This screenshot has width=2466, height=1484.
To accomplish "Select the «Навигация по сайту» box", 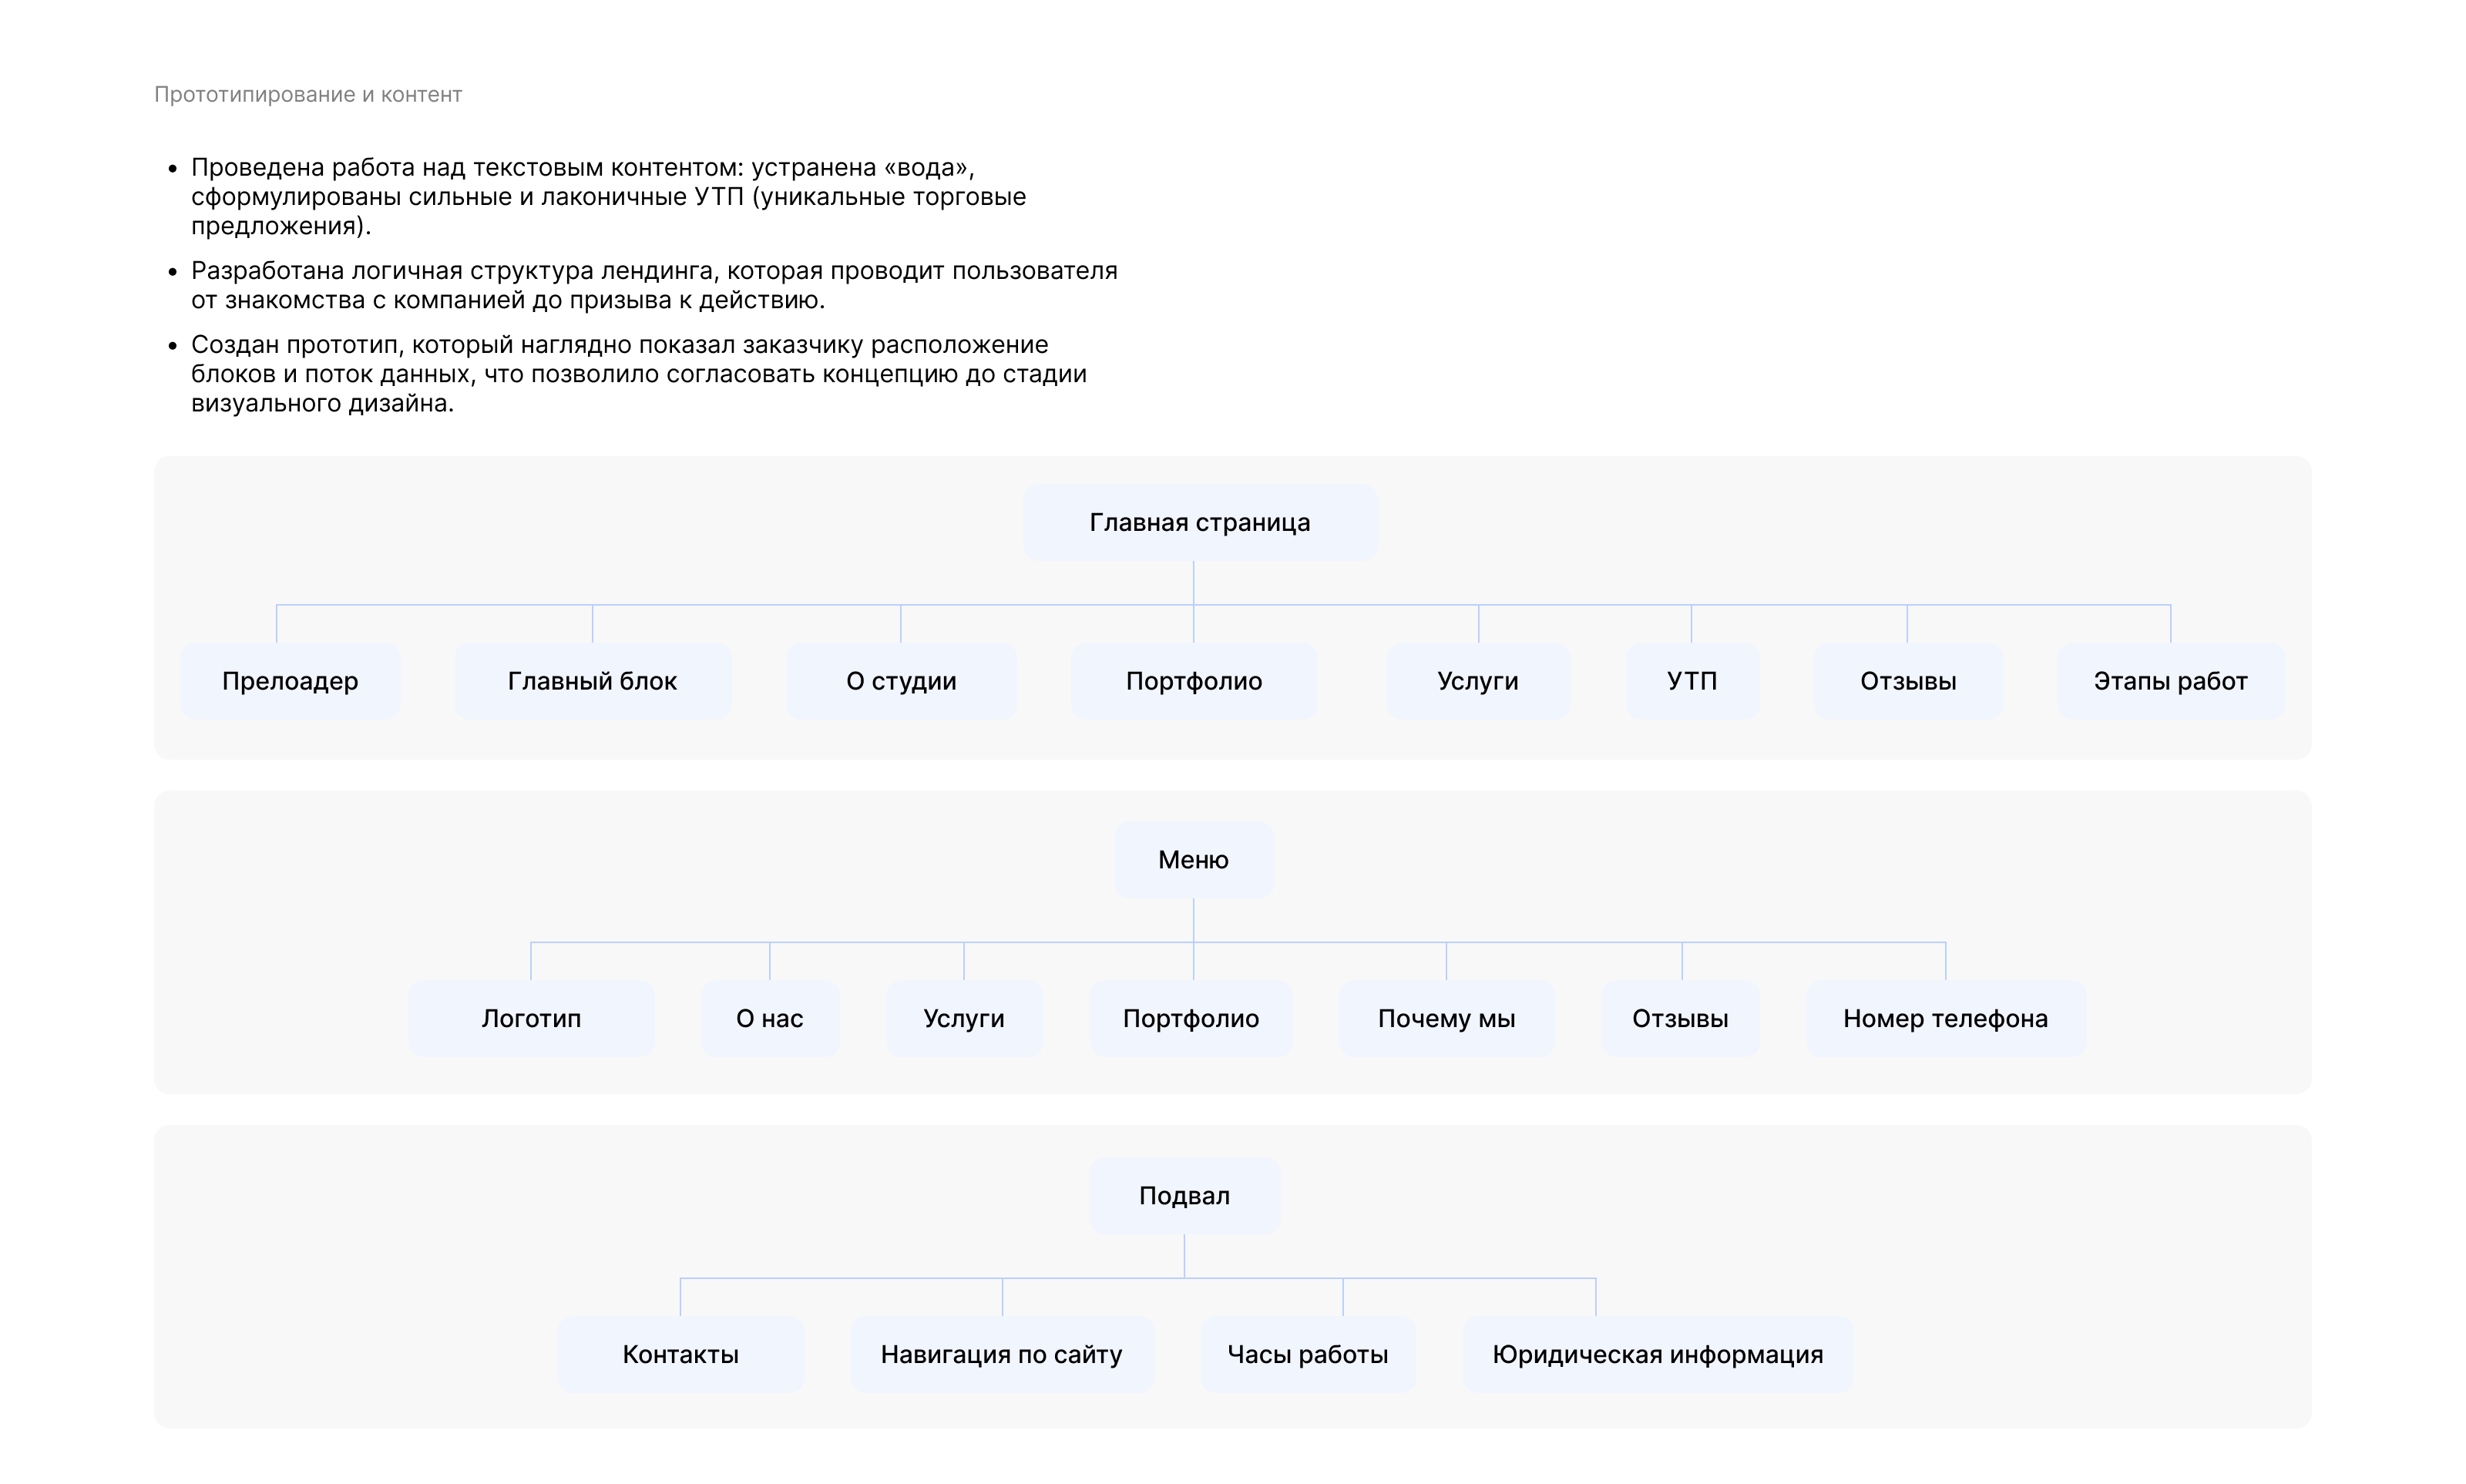I will pos(1001,1354).
